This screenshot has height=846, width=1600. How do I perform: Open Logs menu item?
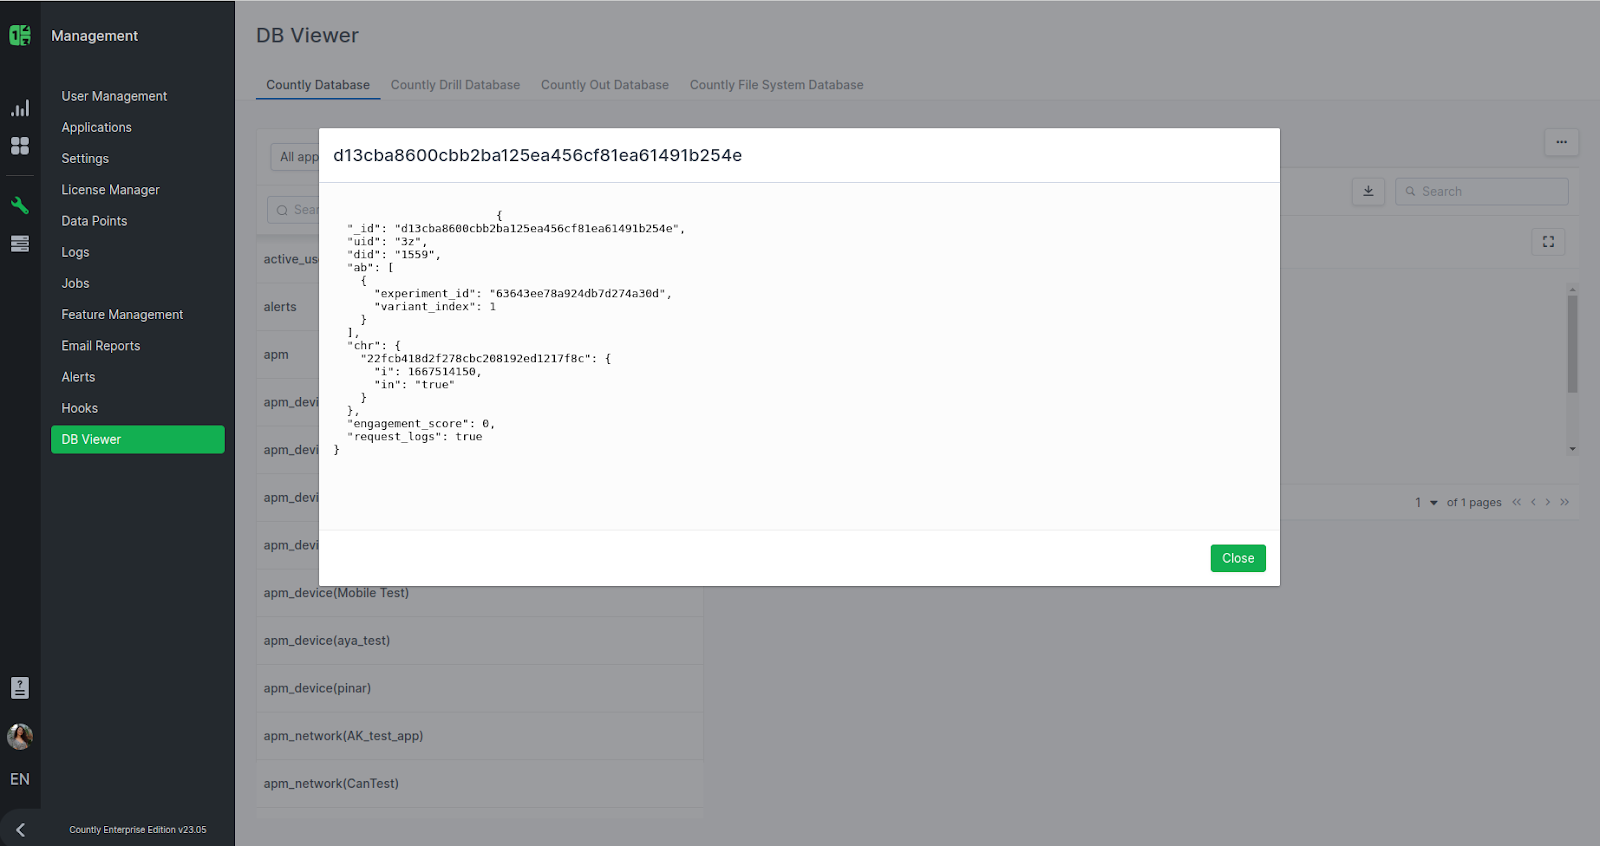[x=75, y=252]
